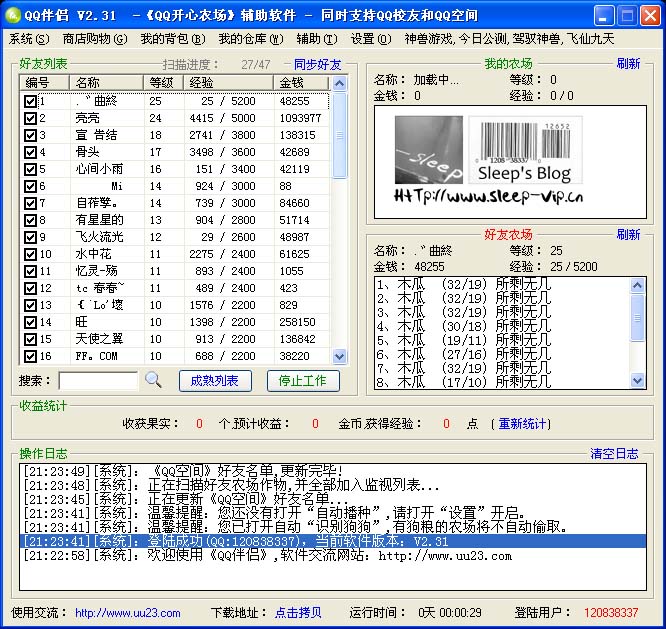Click friend list scrollbar thumb

[x=339, y=135]
